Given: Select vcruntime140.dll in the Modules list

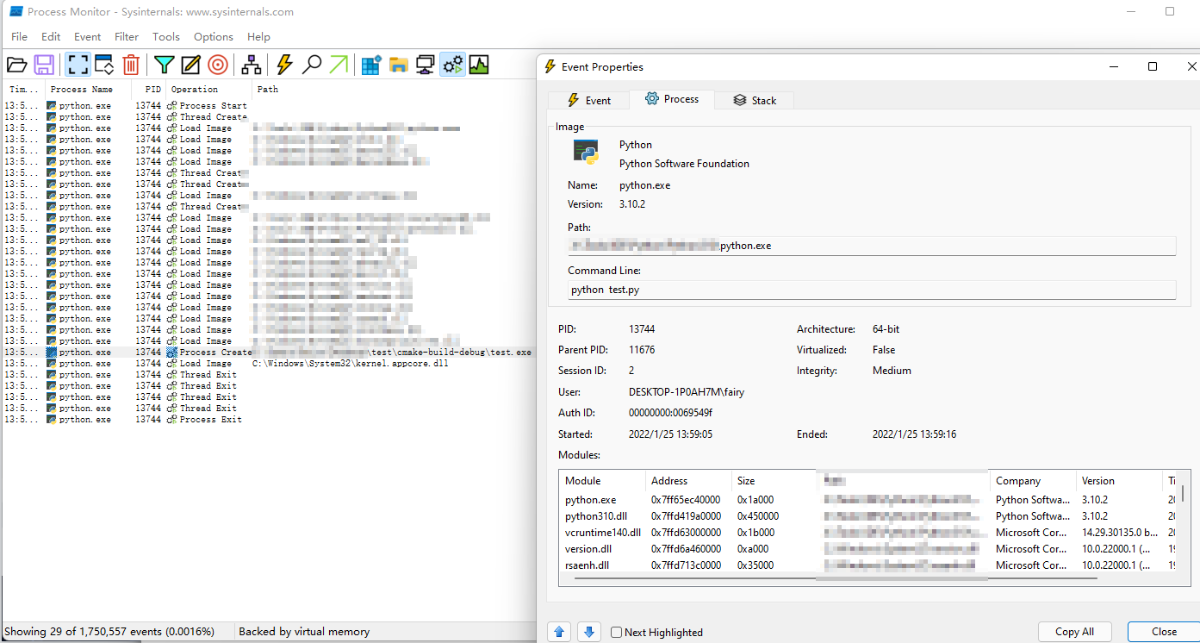Looking at the screenshot, I should pyautogui.click(x=870, y=533).
